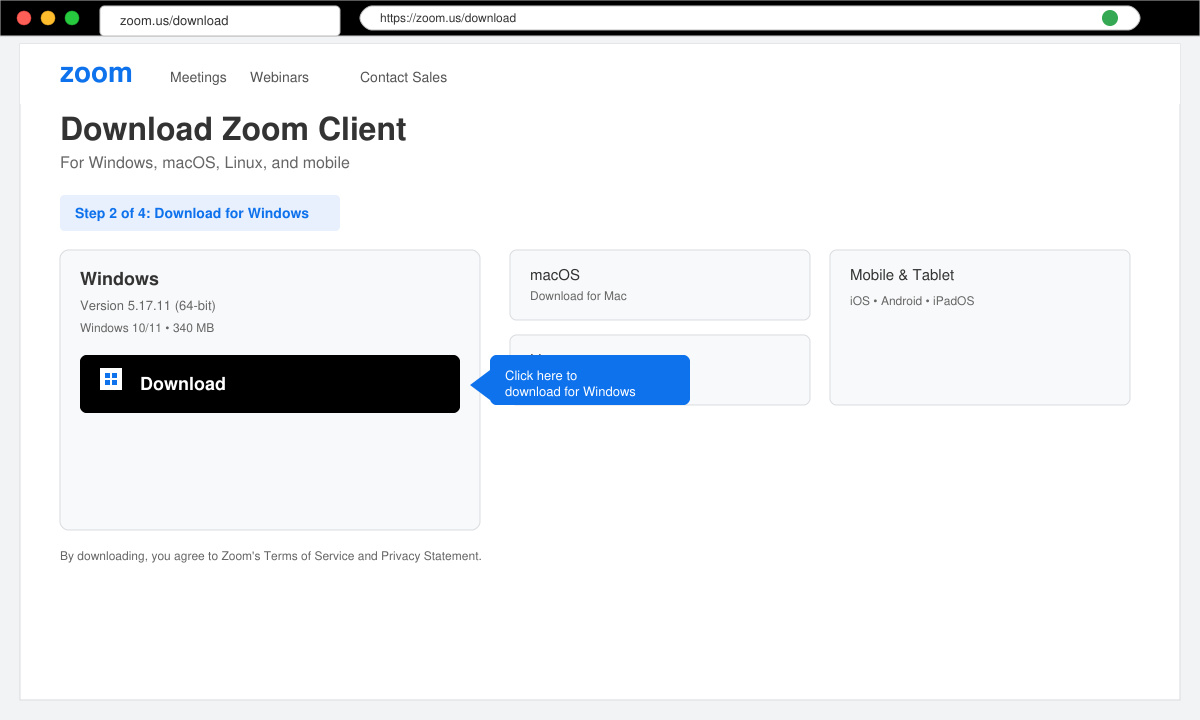Image resolution: width=1200 pixels, height=720 pixels.
Task: Select the zoom.us/download browser tab
Action: (x=220, y=20)
